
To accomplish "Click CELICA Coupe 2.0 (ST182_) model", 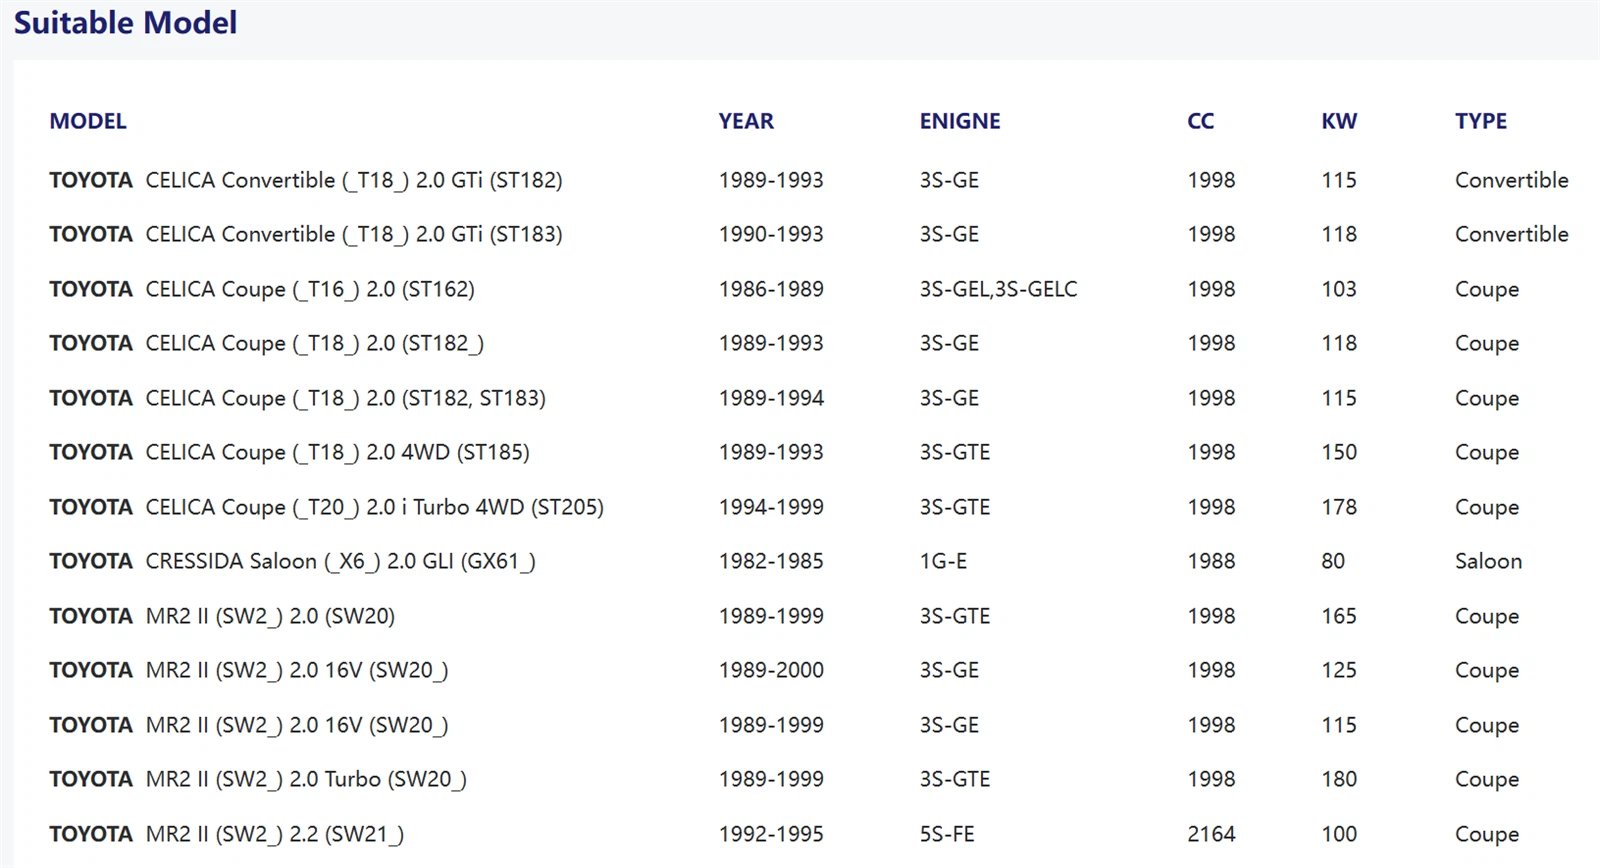I will click(x=315, y=343).
